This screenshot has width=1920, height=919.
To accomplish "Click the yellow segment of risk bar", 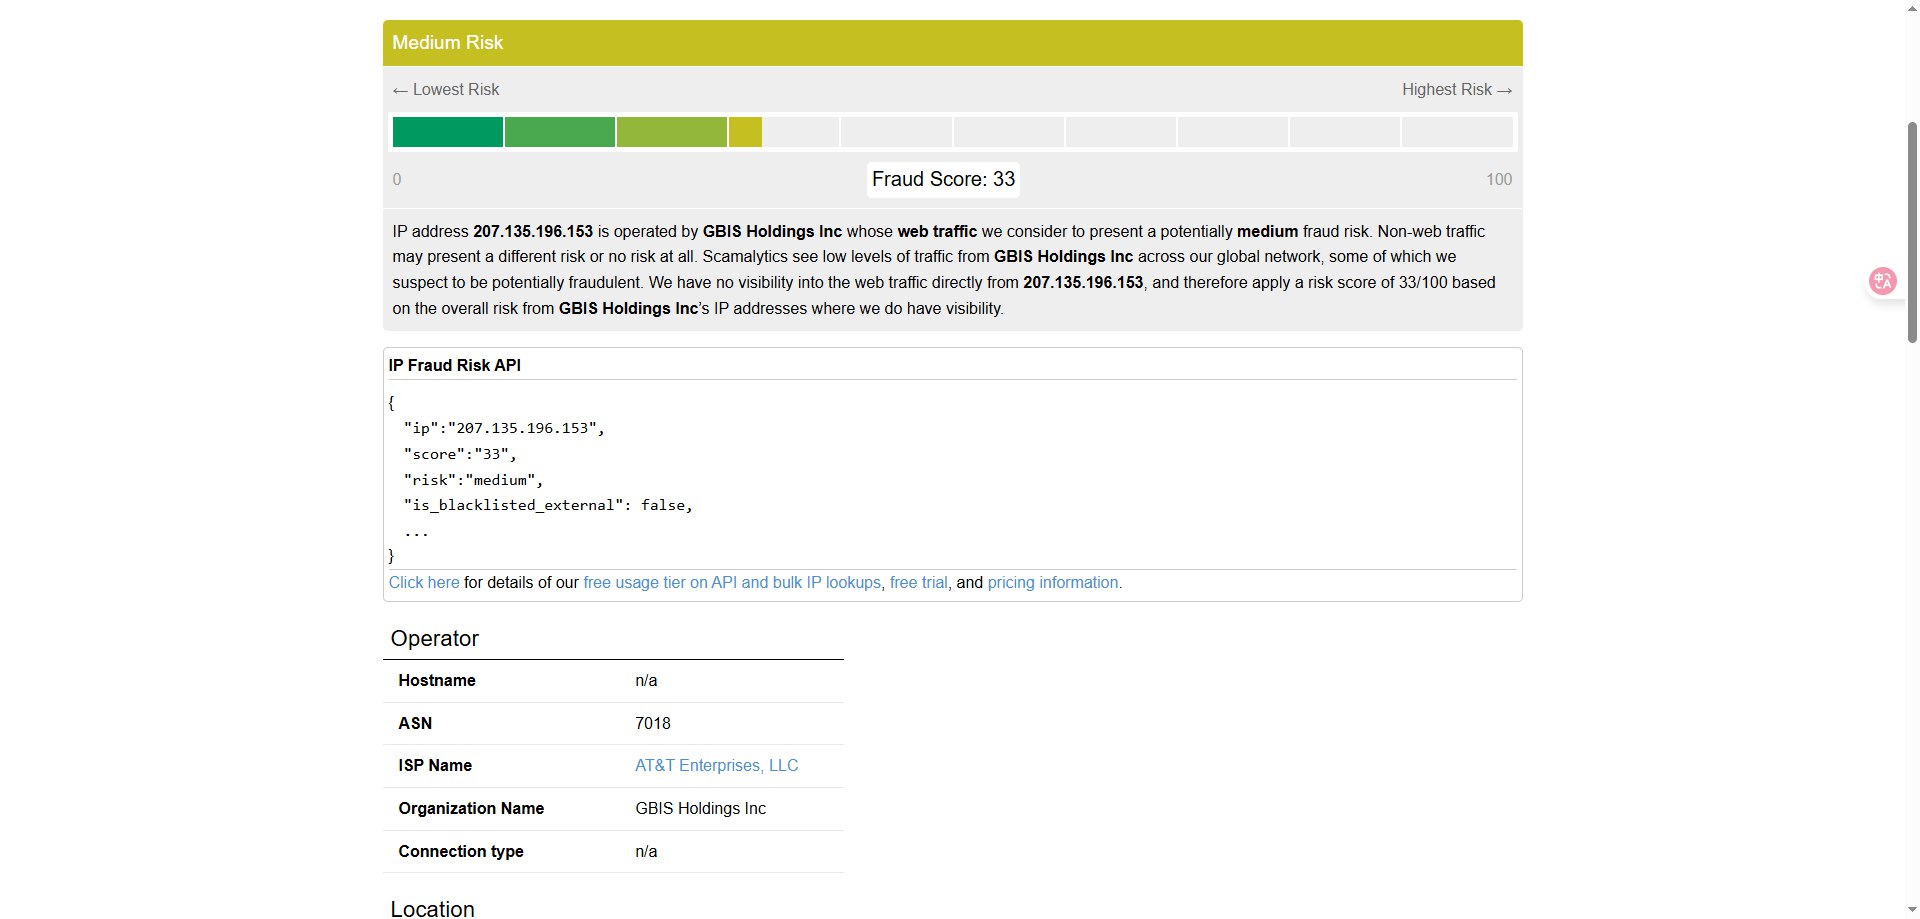I will 745,132.
